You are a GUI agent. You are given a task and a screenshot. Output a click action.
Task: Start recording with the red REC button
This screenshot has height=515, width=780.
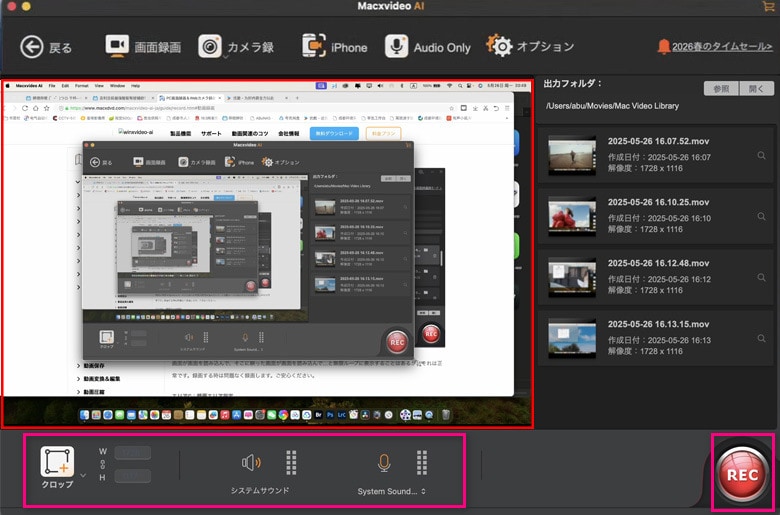[742, 474]
